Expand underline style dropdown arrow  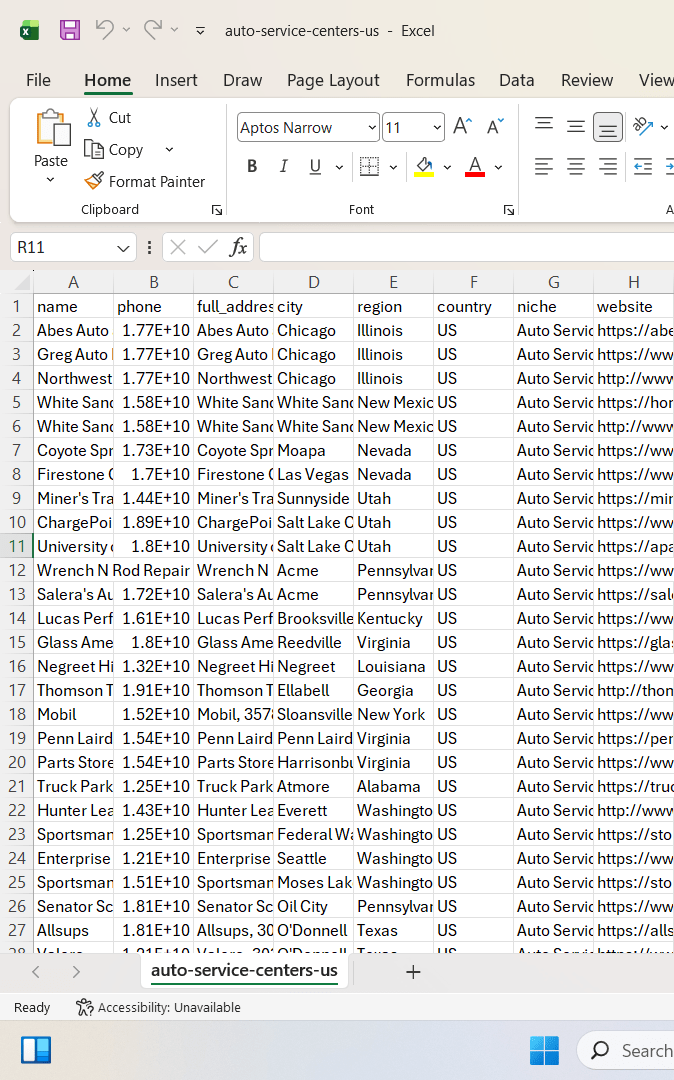pyautogui.click(x=339, y=167)
